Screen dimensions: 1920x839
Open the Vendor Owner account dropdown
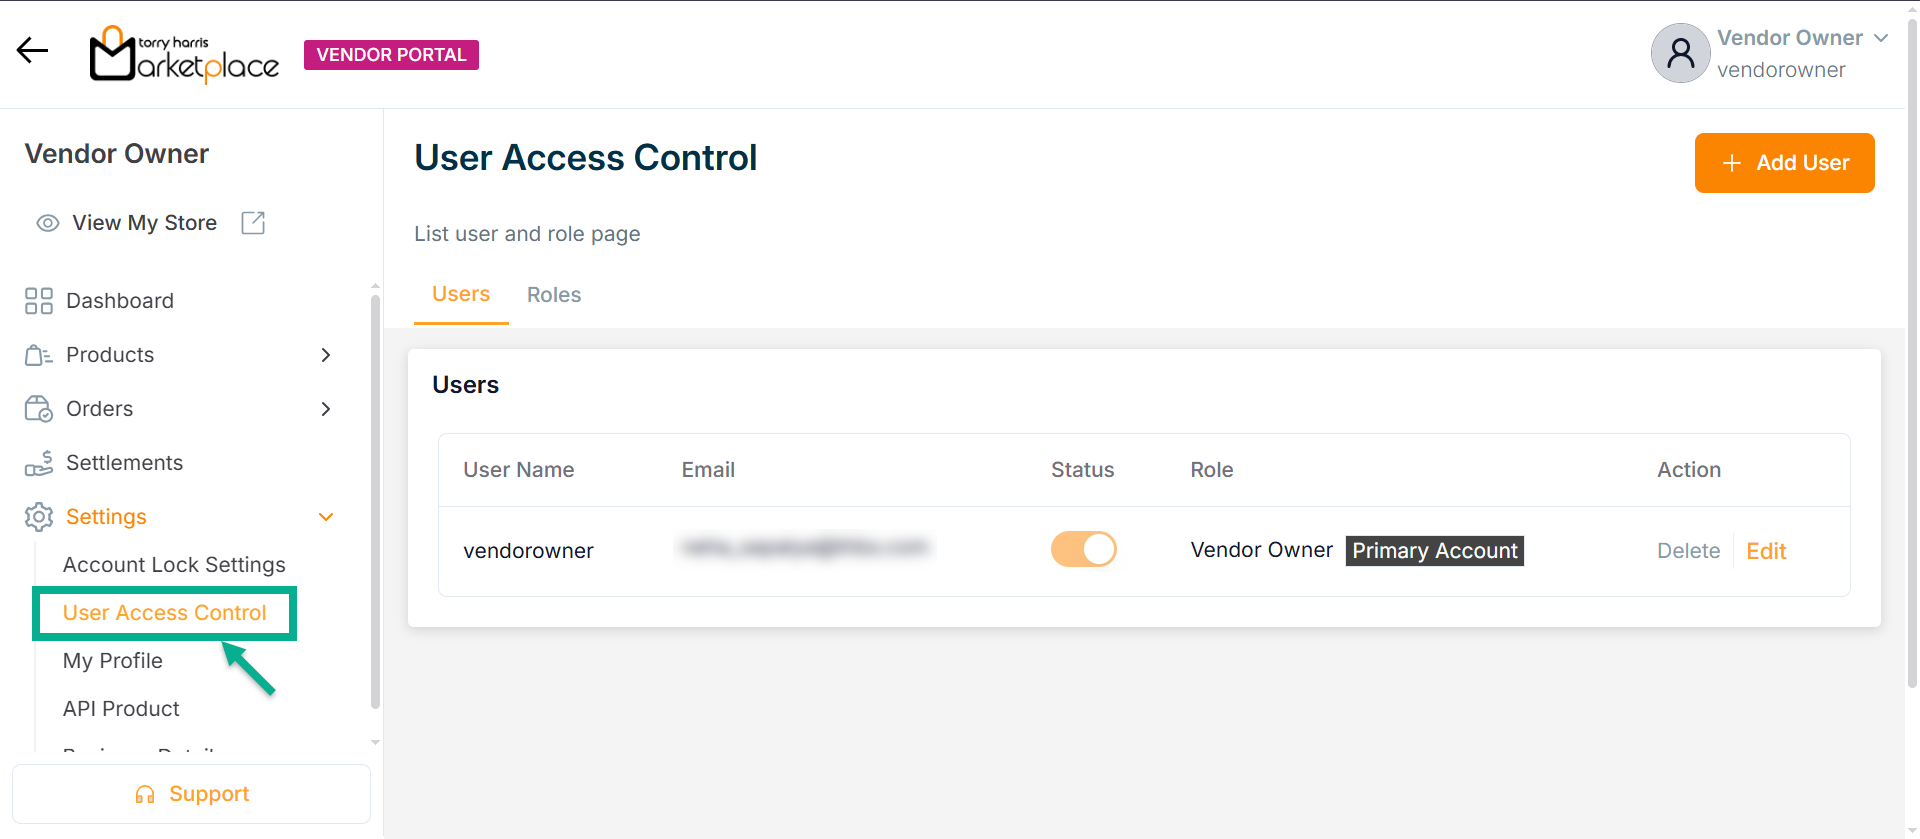point(1880,38)
